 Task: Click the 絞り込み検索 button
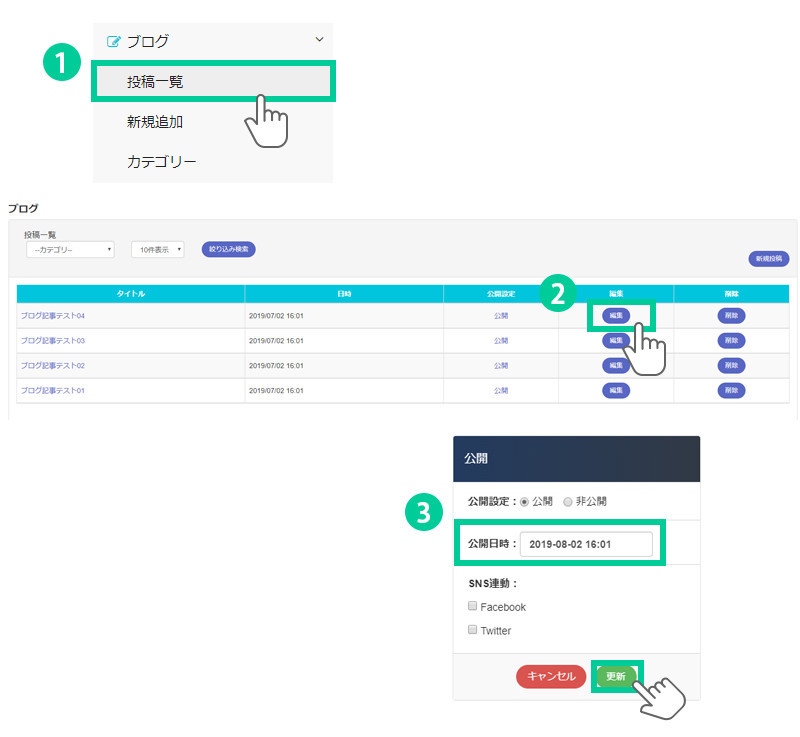click(228, 248)
